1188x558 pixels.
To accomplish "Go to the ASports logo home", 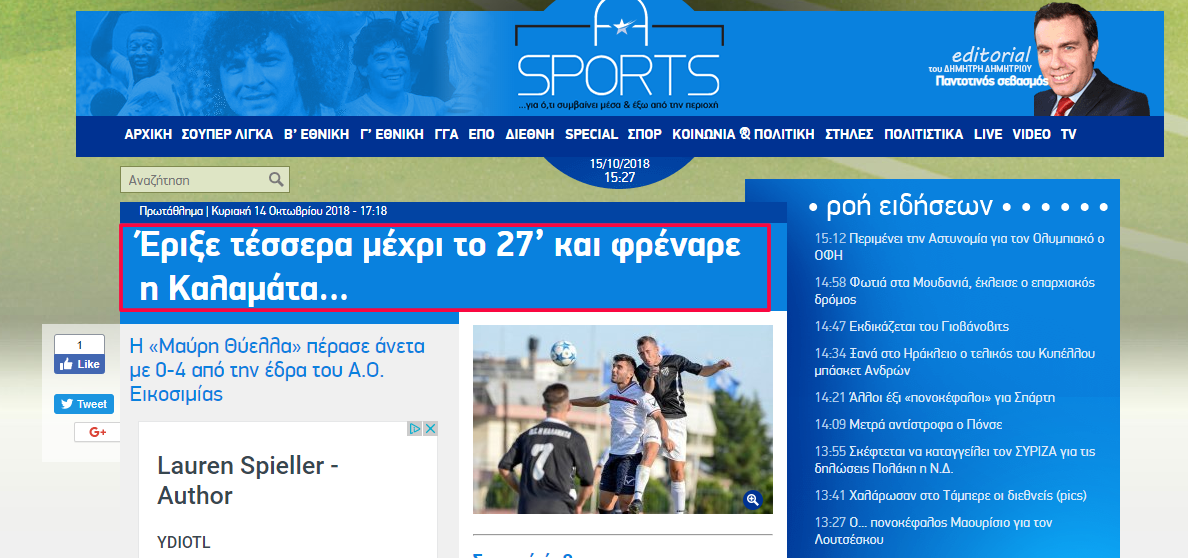I will [x=618, y=55].
